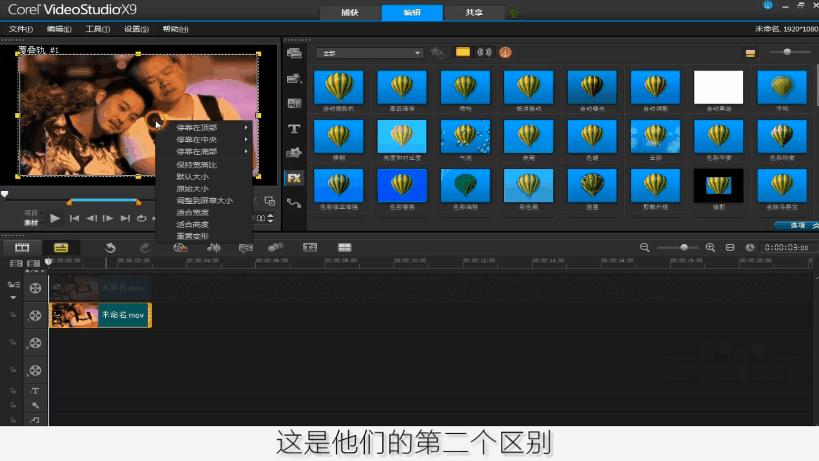Viewport: 819px width, 461px height.
Task: Open the 编辑 menu
Action: [59, 29]
